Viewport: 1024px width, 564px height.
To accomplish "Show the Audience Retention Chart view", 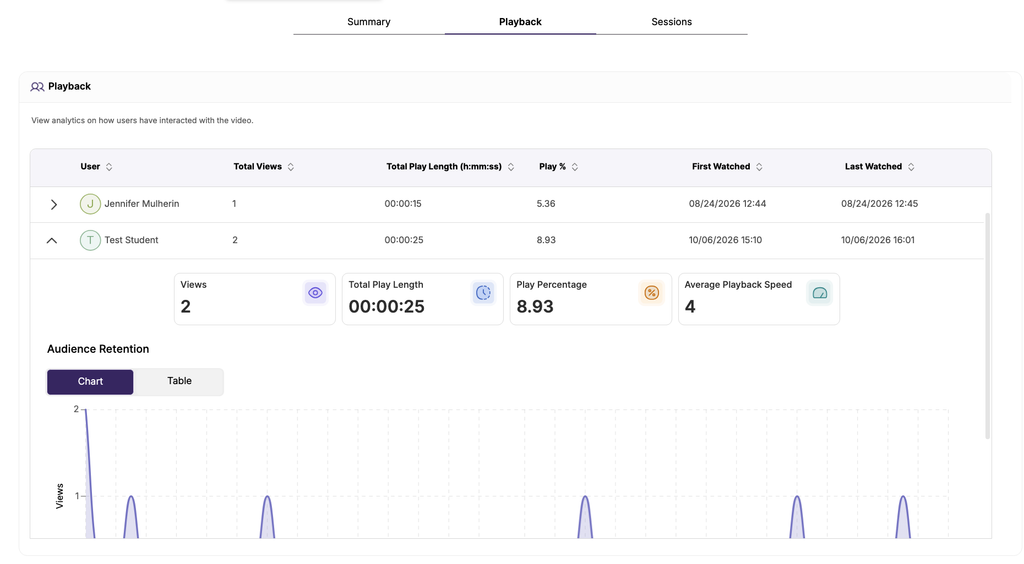I will [x=90, y=381].
